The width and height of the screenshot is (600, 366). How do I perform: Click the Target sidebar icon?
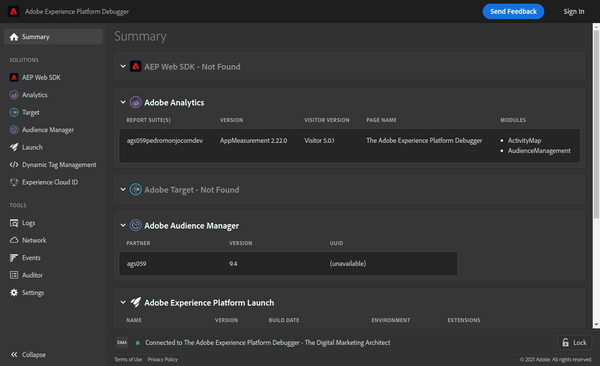14,112
